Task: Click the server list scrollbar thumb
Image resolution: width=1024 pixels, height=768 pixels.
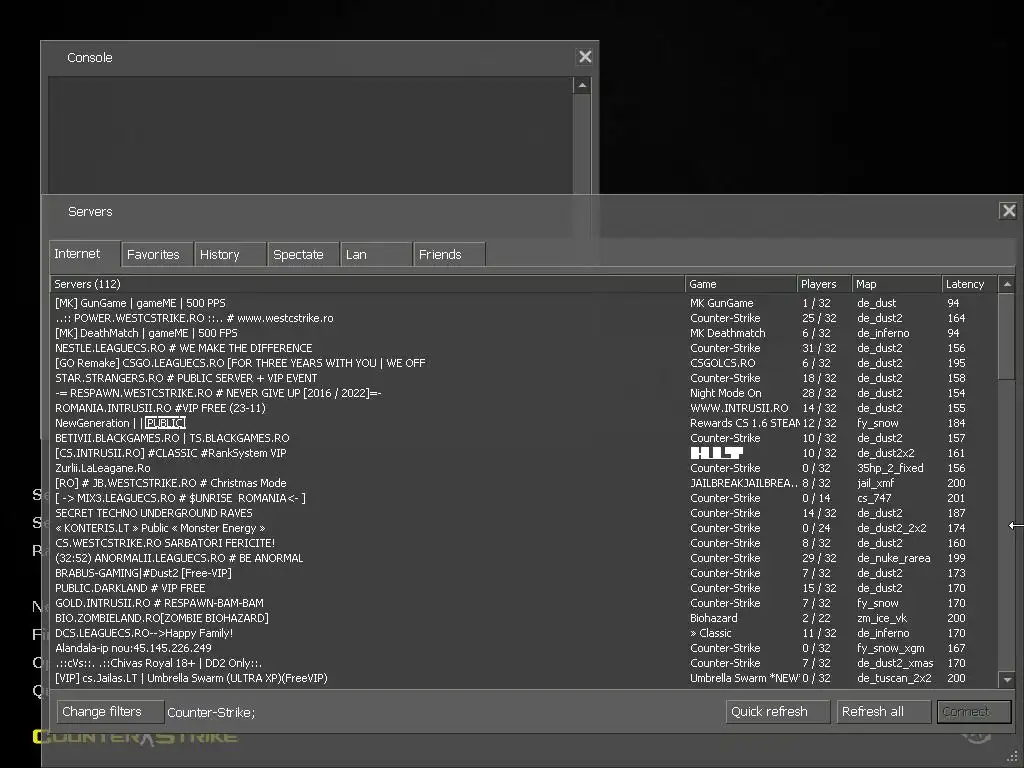Action: pos(1007,336)
